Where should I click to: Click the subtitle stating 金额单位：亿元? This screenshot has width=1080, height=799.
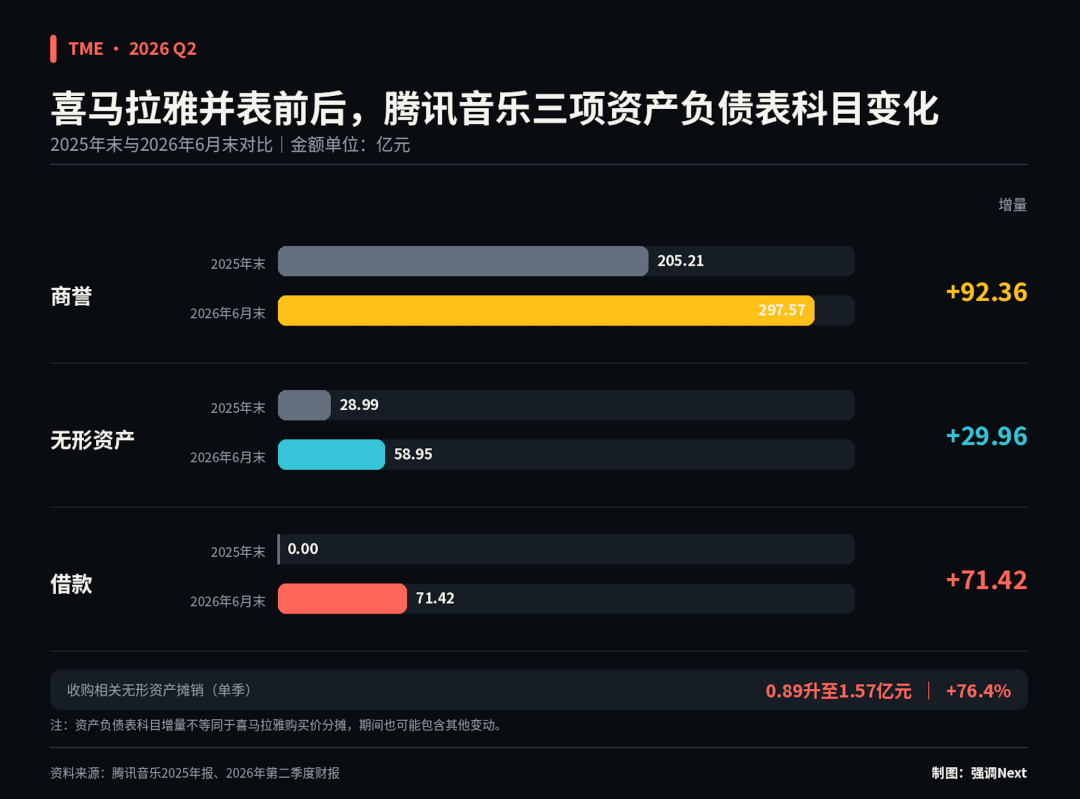click(x=350, y=145)
